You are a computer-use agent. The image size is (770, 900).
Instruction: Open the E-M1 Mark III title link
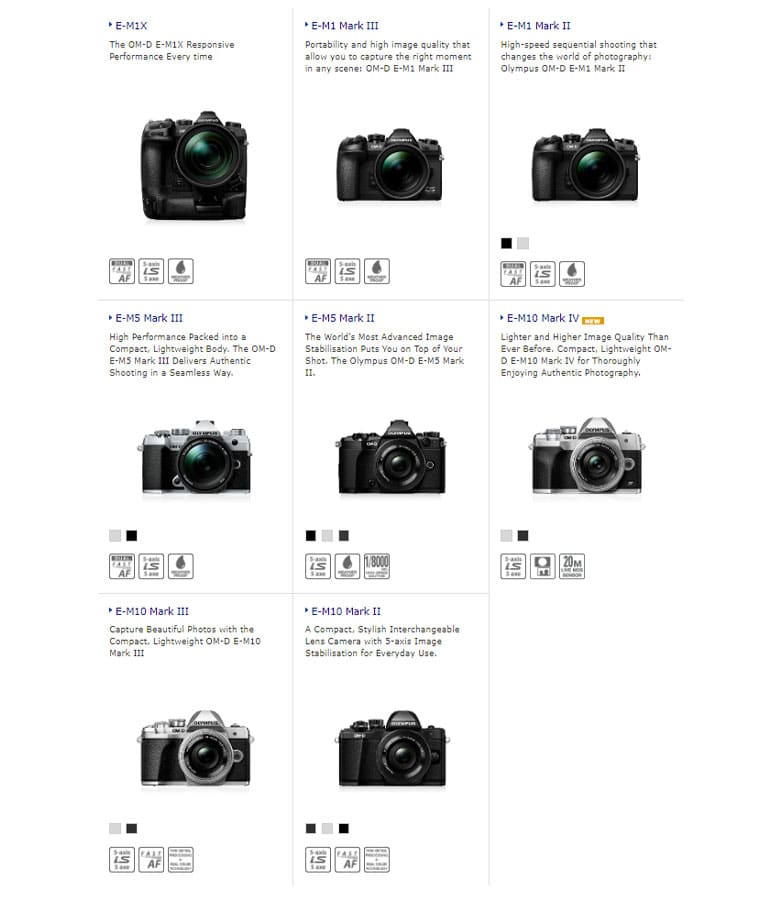344,26
